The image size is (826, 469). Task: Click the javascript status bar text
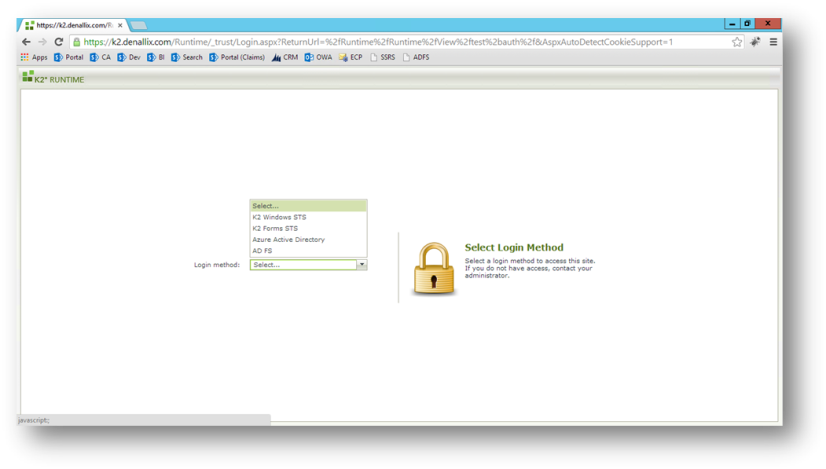tap(34, 420)
